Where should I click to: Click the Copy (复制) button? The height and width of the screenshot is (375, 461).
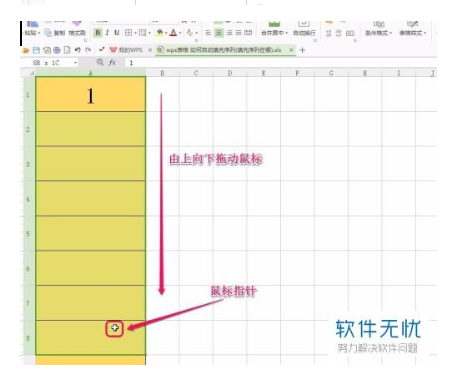pos(55,33)
